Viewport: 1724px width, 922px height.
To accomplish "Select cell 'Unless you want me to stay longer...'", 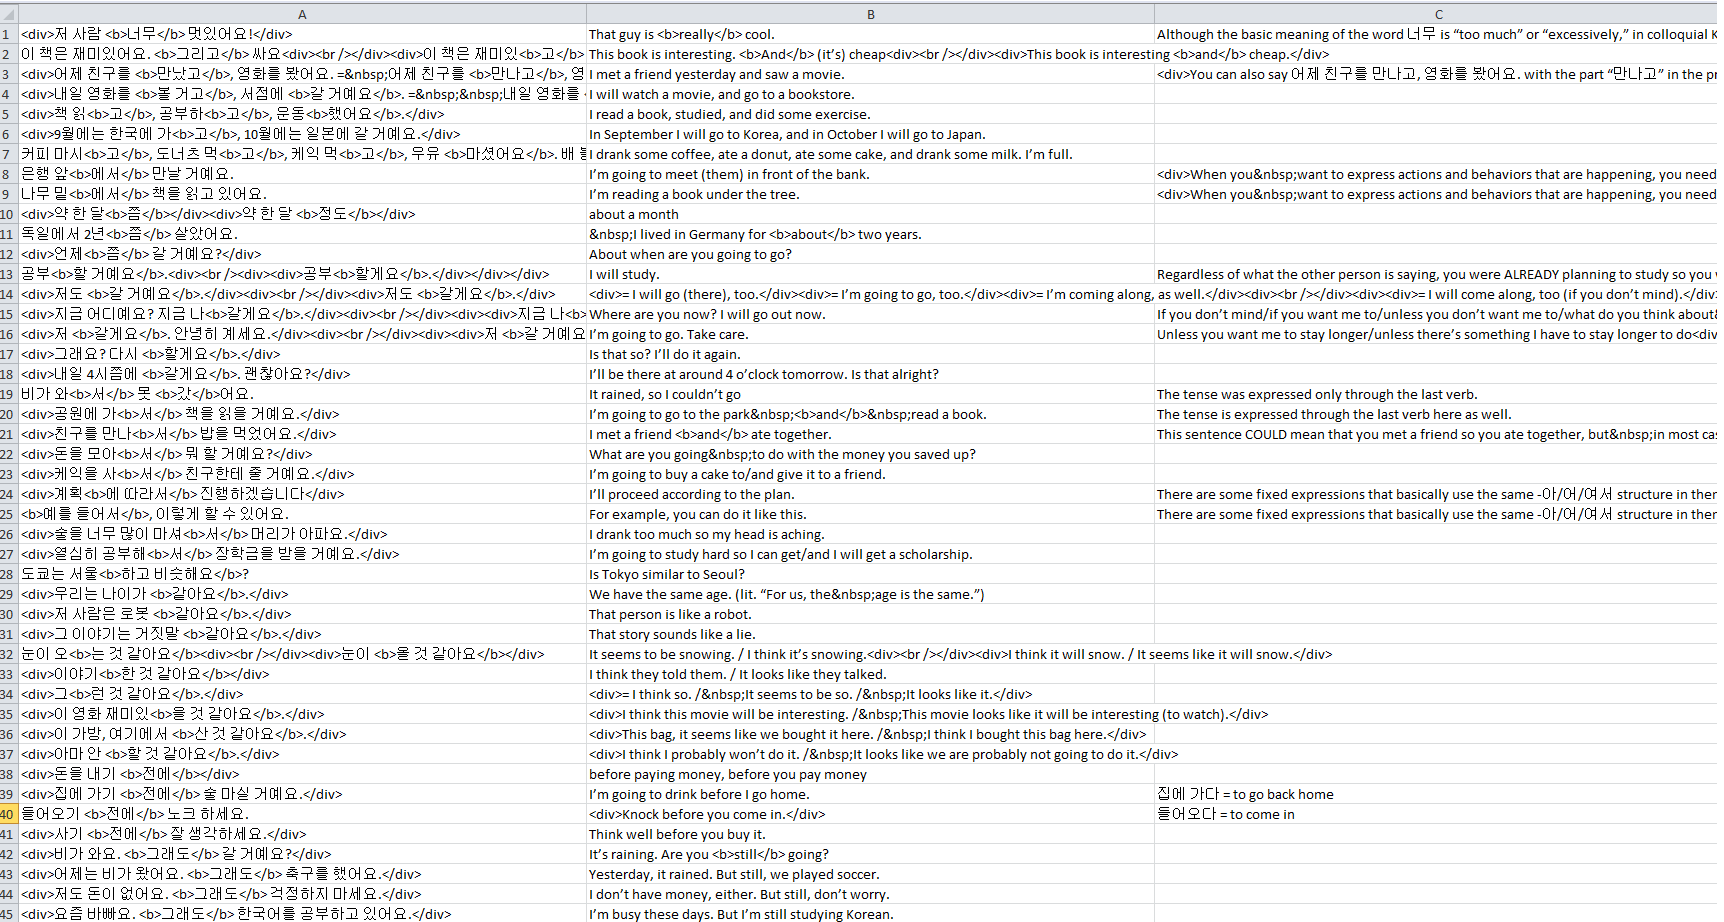I will (x=1438, y=334).
